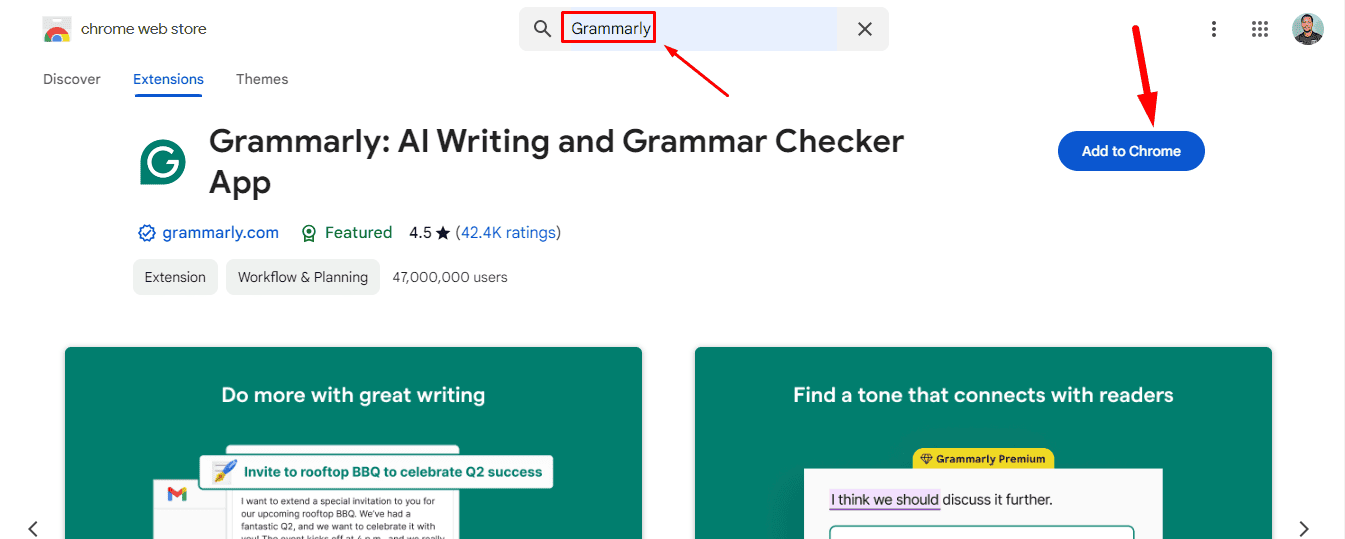
Task: Click the Extension category chip
Action: pos(175,277)
